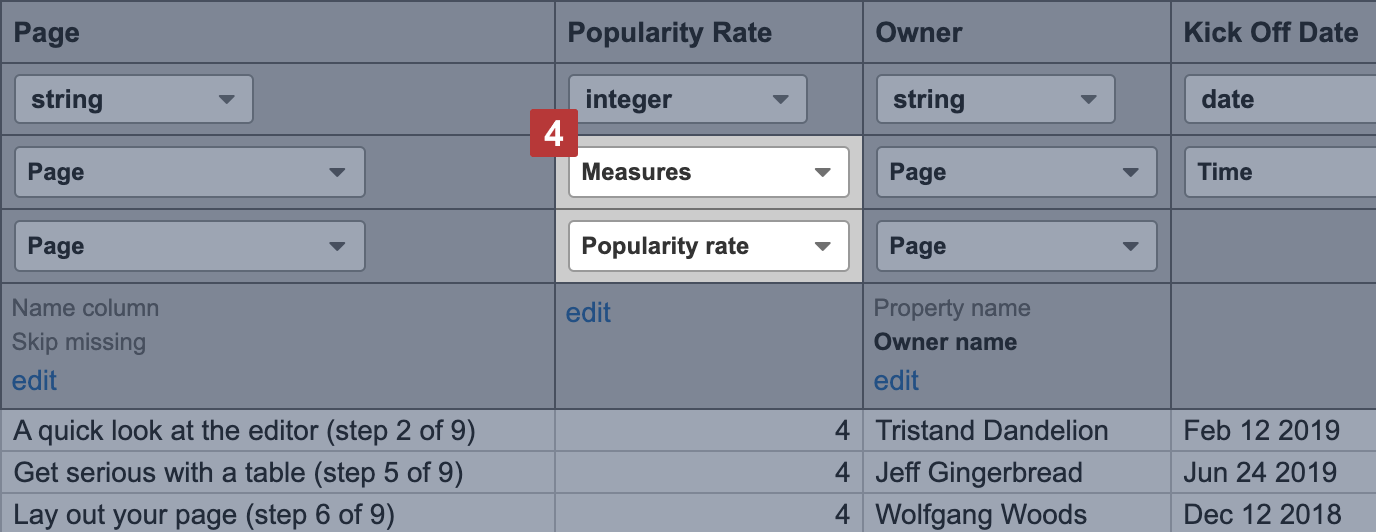Click the Popularity Rate column header
The image size is (1376, 532).
pos(669,32)
